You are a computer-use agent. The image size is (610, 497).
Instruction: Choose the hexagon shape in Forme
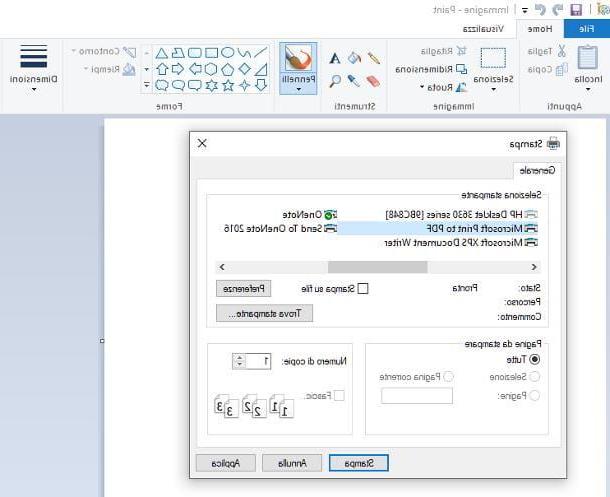coord(211,69)
